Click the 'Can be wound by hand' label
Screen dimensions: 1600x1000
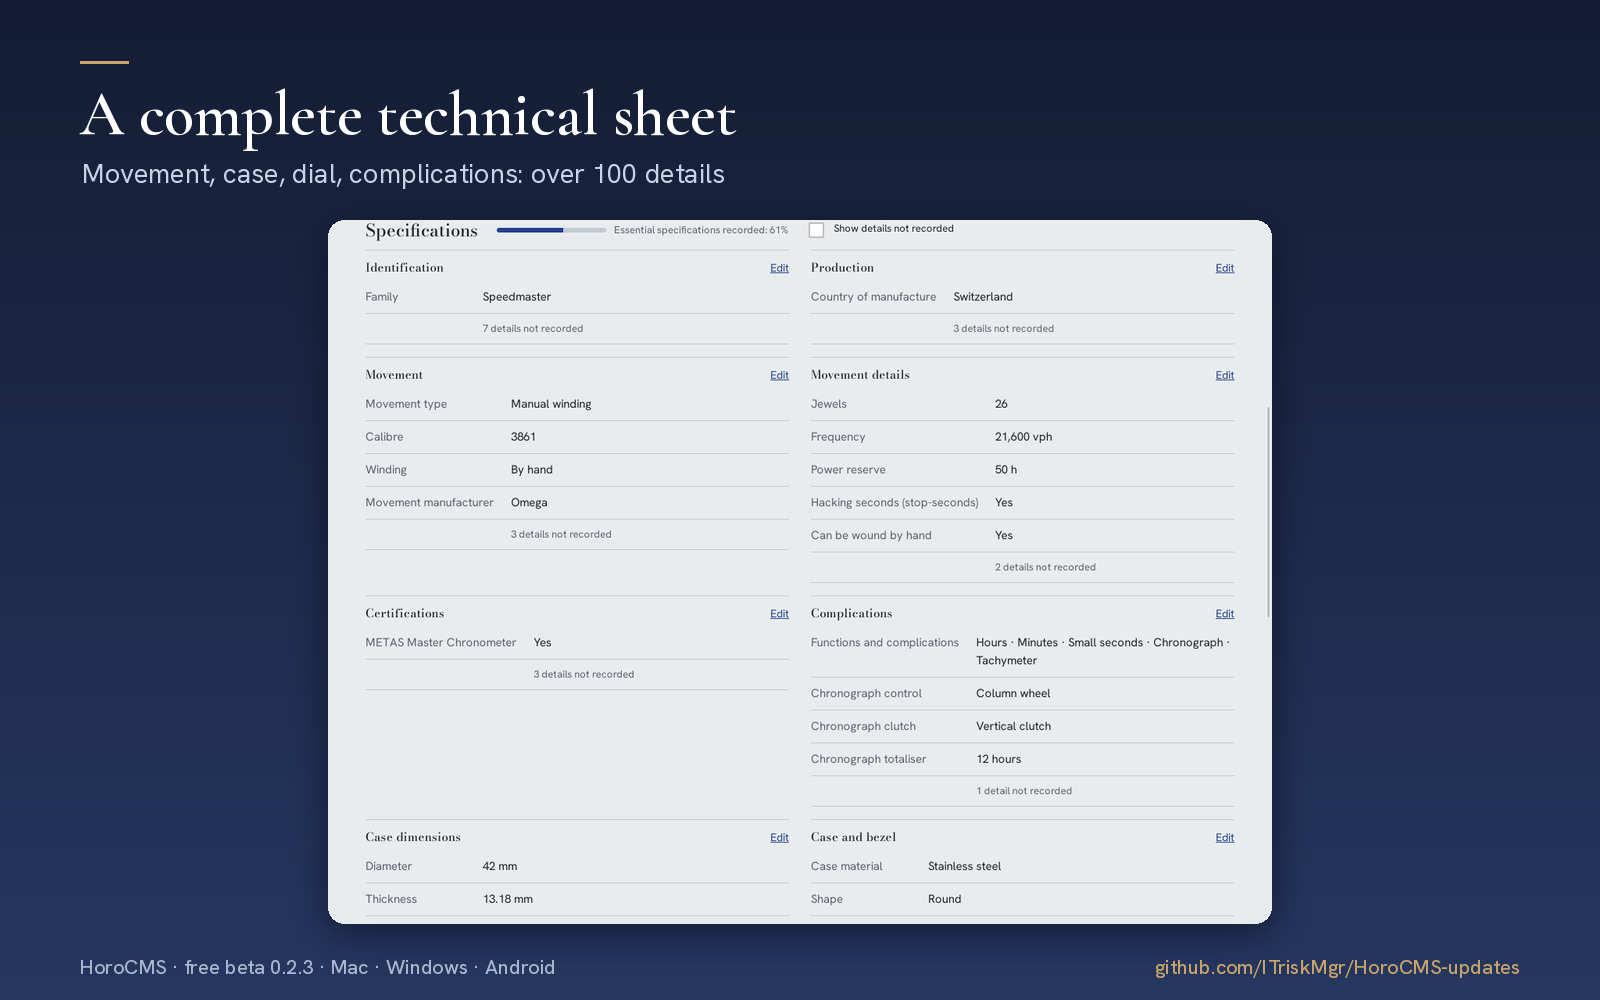[x=871, y=536]
